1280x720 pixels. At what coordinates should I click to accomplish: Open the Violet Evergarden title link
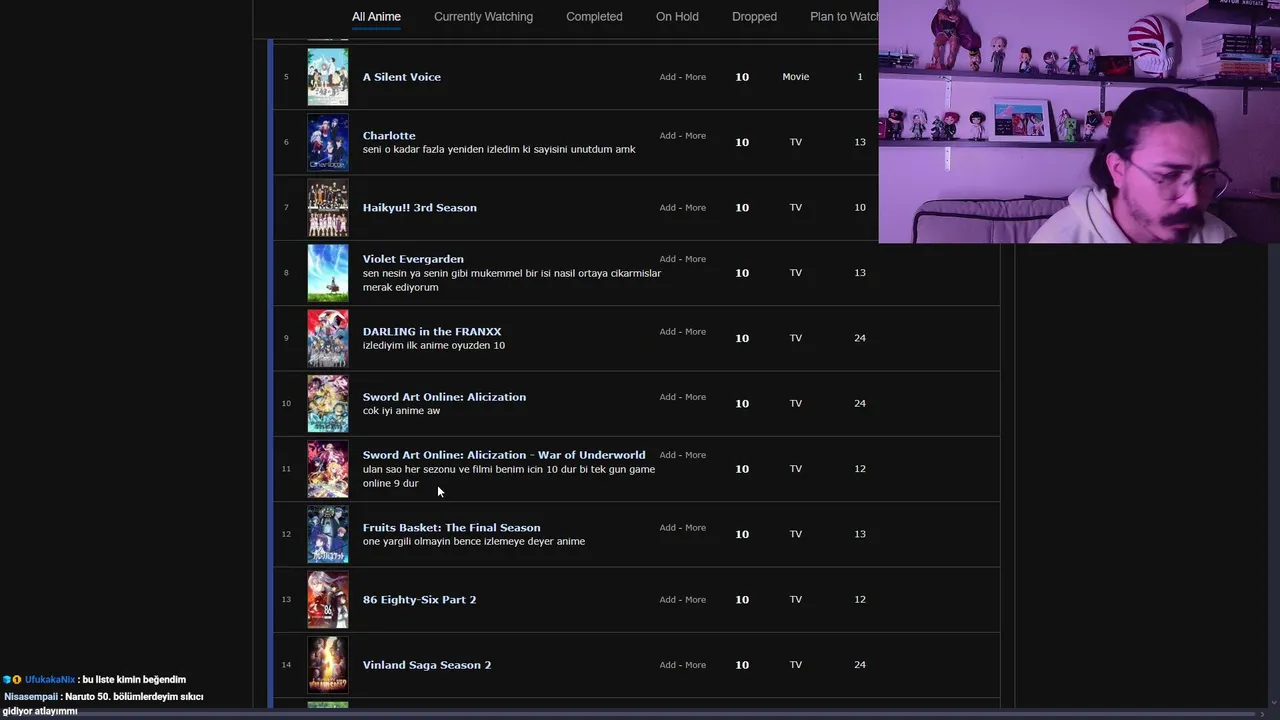[x=413, y=259]
